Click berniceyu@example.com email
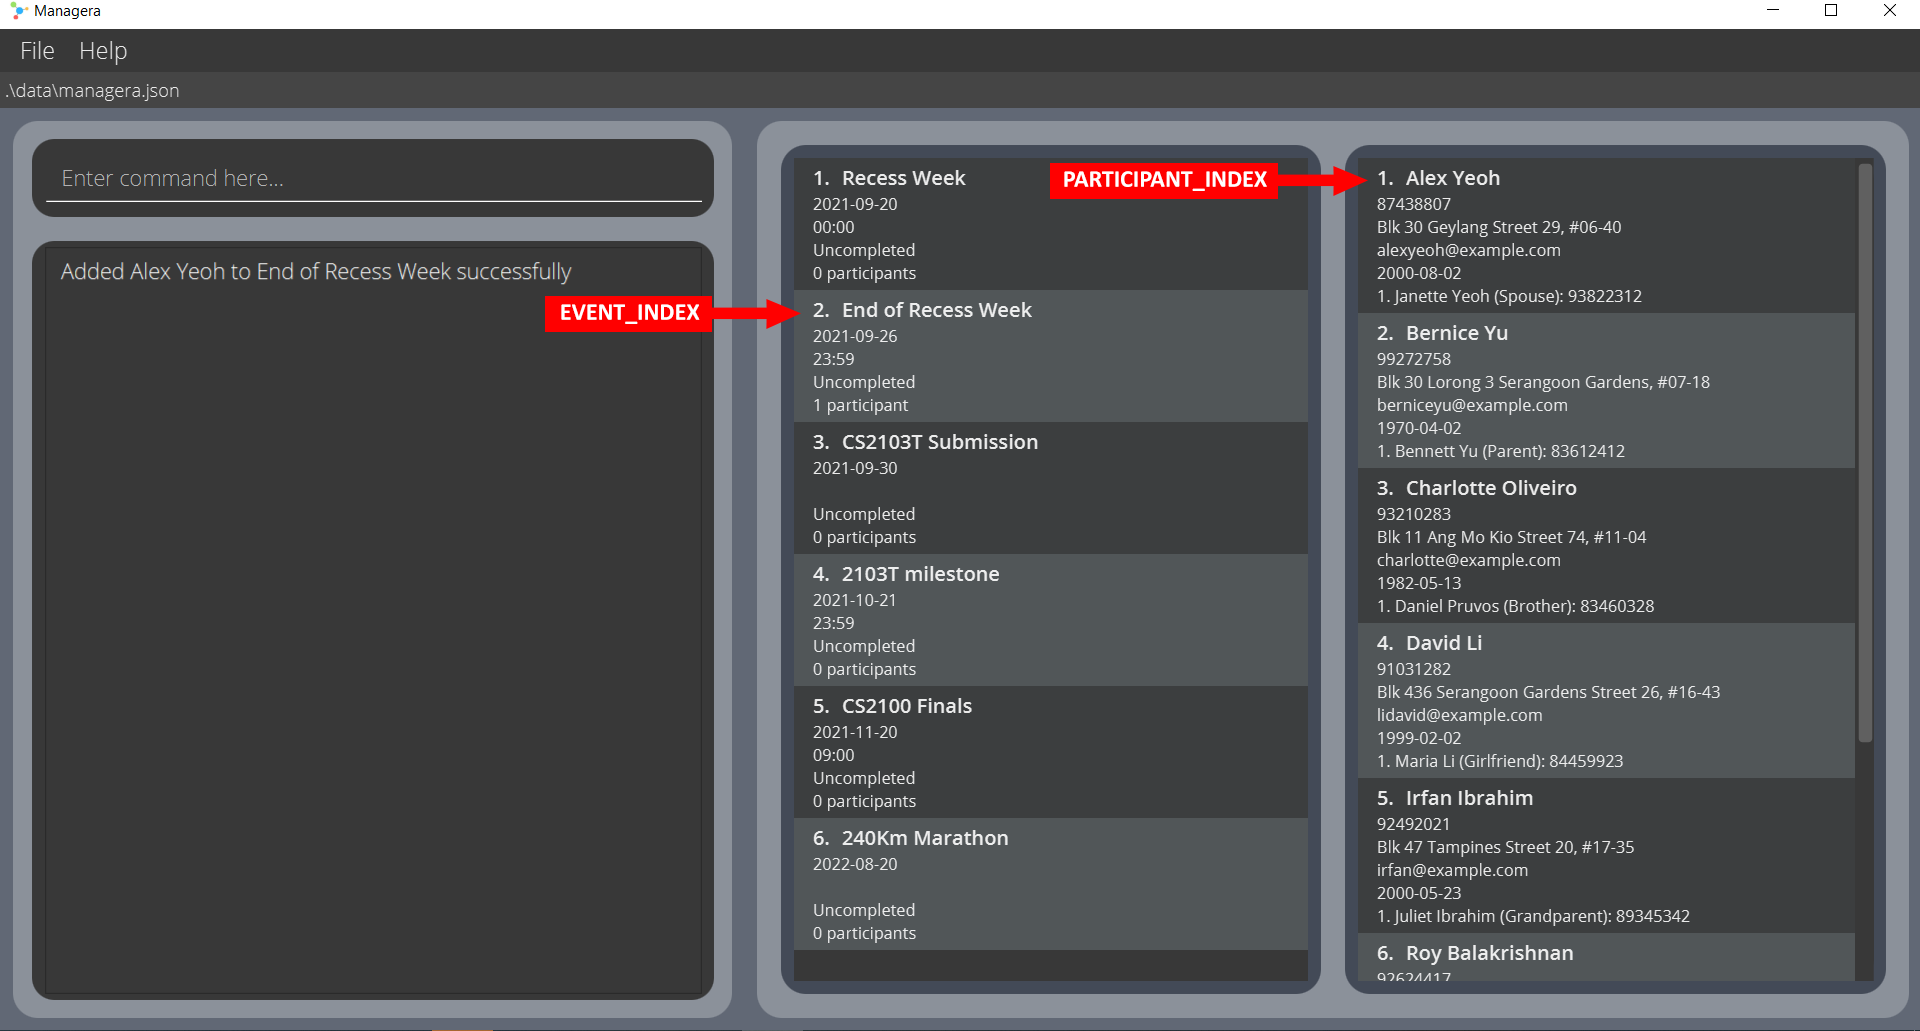 (1472, 405)
